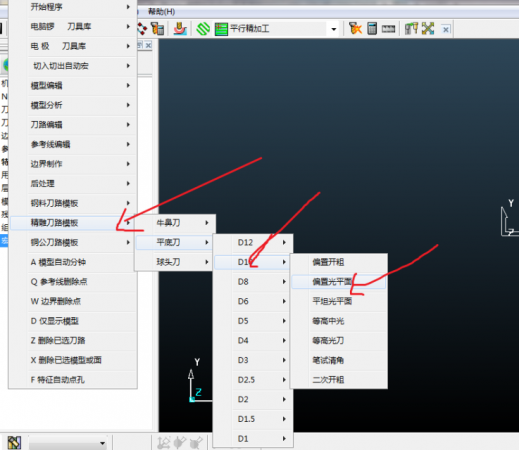Expand the 电极 刀具库 submenu

point(73,46)
